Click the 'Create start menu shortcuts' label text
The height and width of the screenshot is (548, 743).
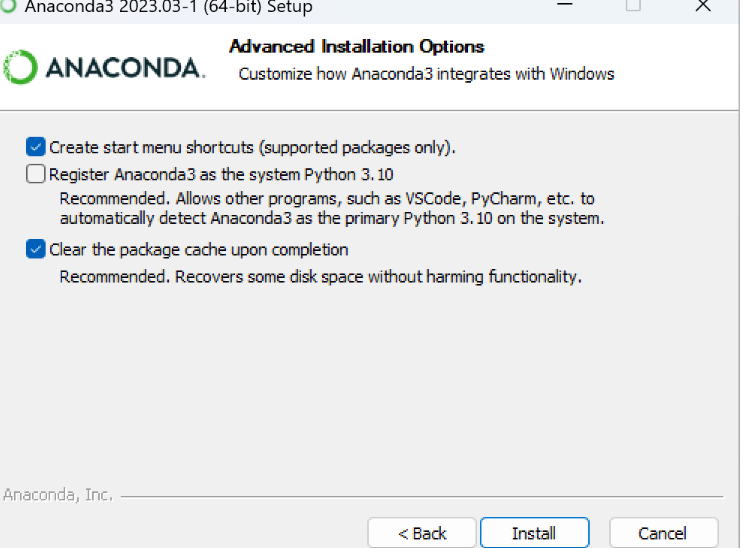pos(252,147)
